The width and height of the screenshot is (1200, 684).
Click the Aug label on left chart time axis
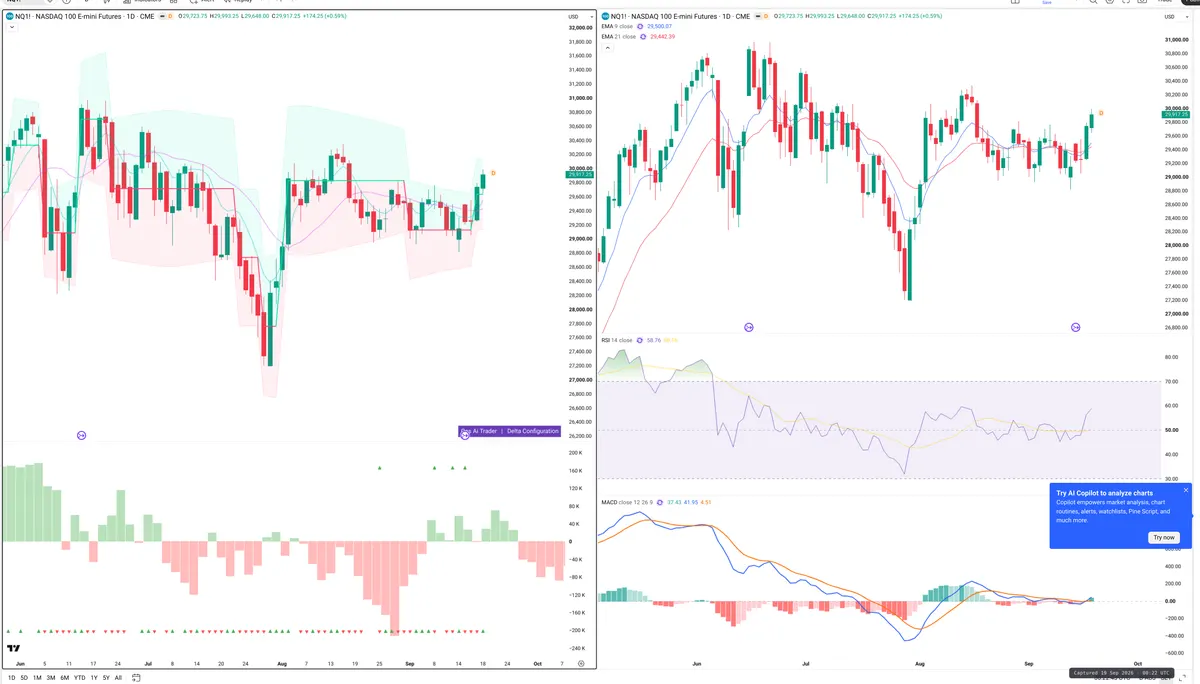click(x=282, y=663)
